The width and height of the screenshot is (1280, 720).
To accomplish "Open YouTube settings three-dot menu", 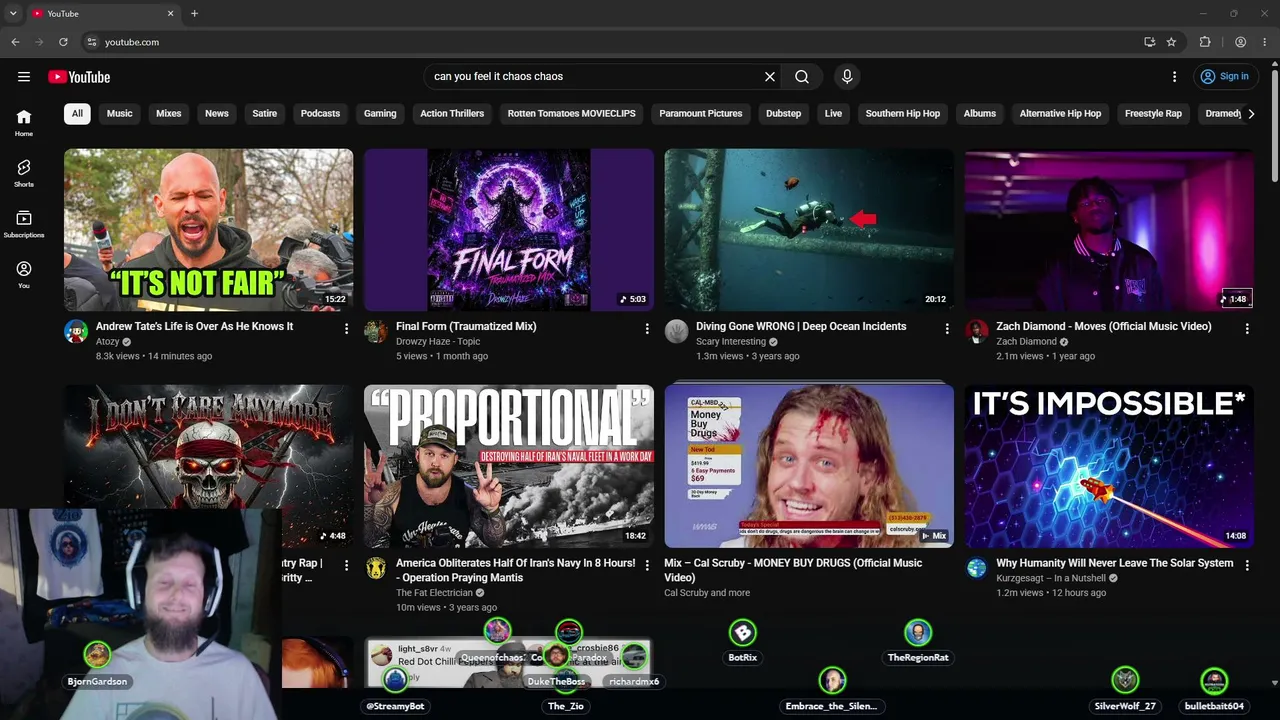I will coord(1175,77).
